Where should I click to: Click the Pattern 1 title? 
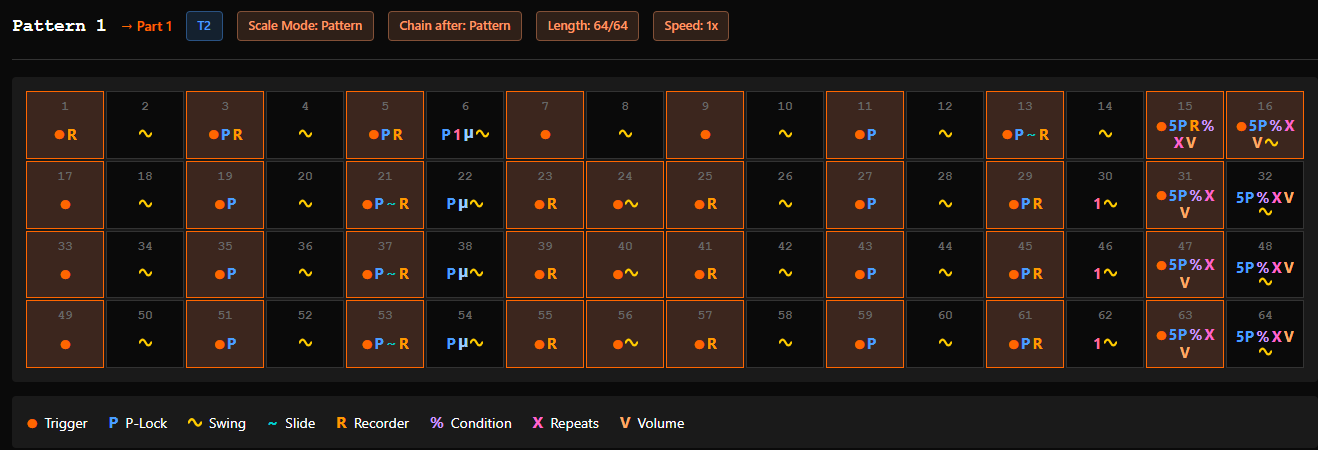(x=59, y=26)
